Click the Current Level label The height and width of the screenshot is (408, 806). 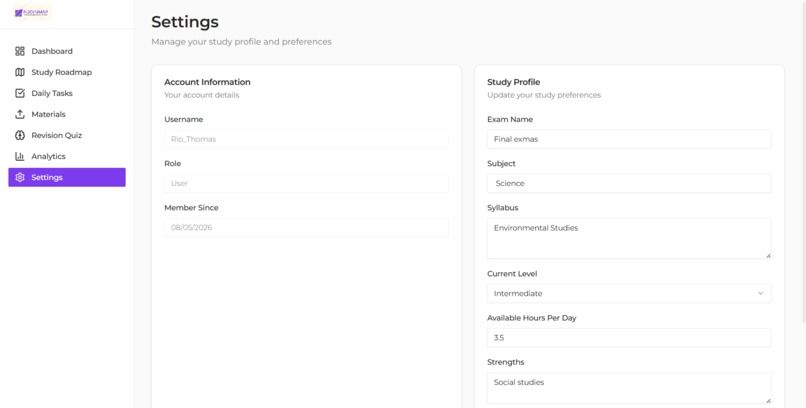click(x=512, y=274)
